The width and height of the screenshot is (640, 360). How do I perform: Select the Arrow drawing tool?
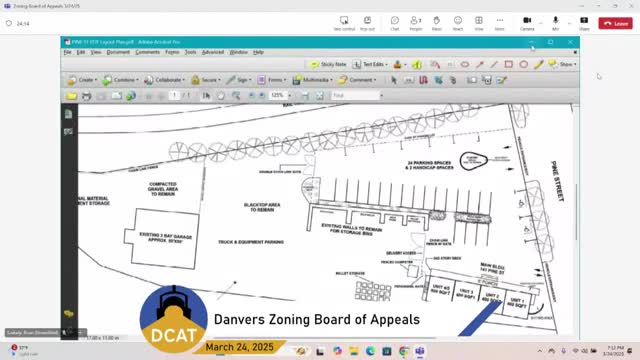[x=480, y=64]
